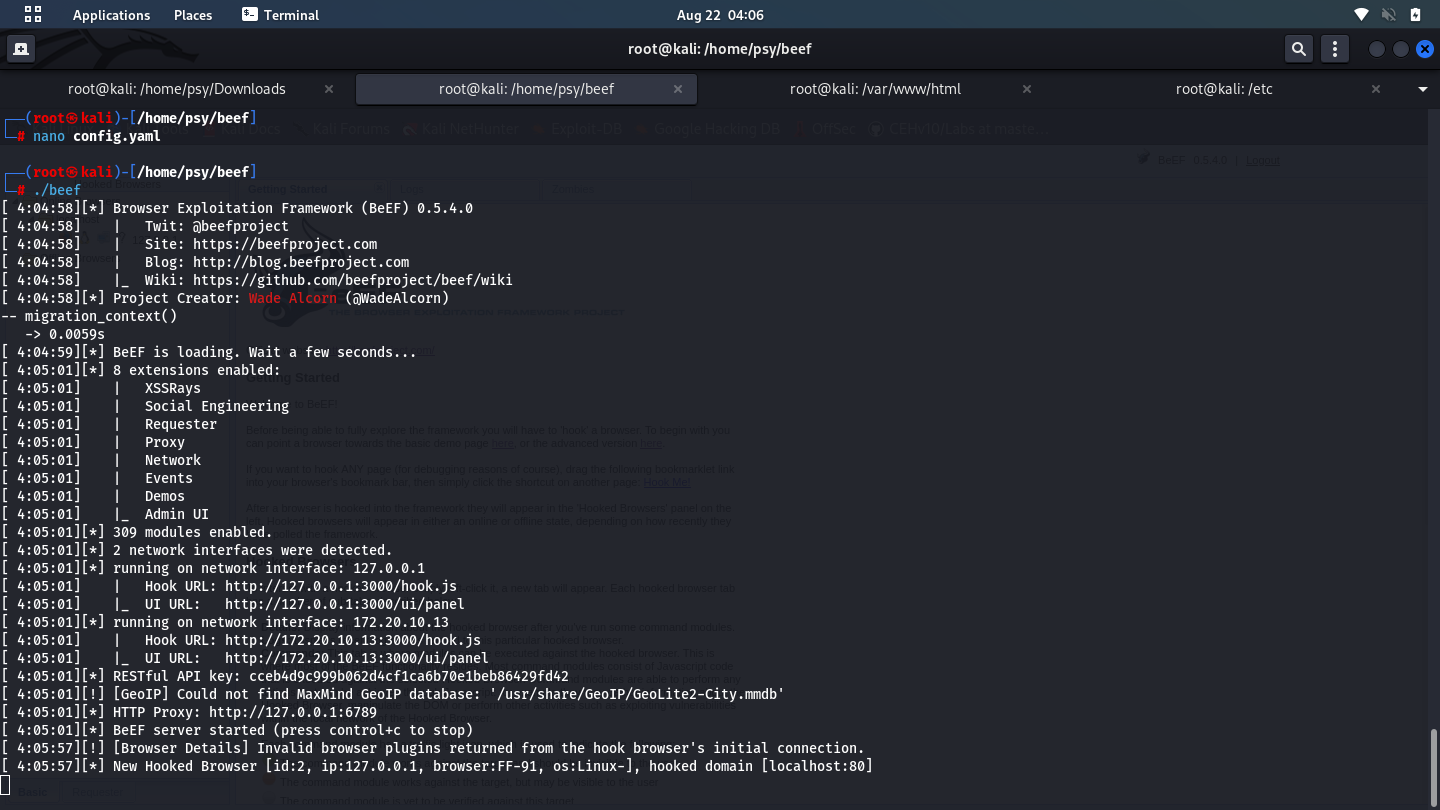This screenshot has width=1440, height=810.
Task: Open the terminal three-dot menu icon
Action: [x=1334, y=48]
